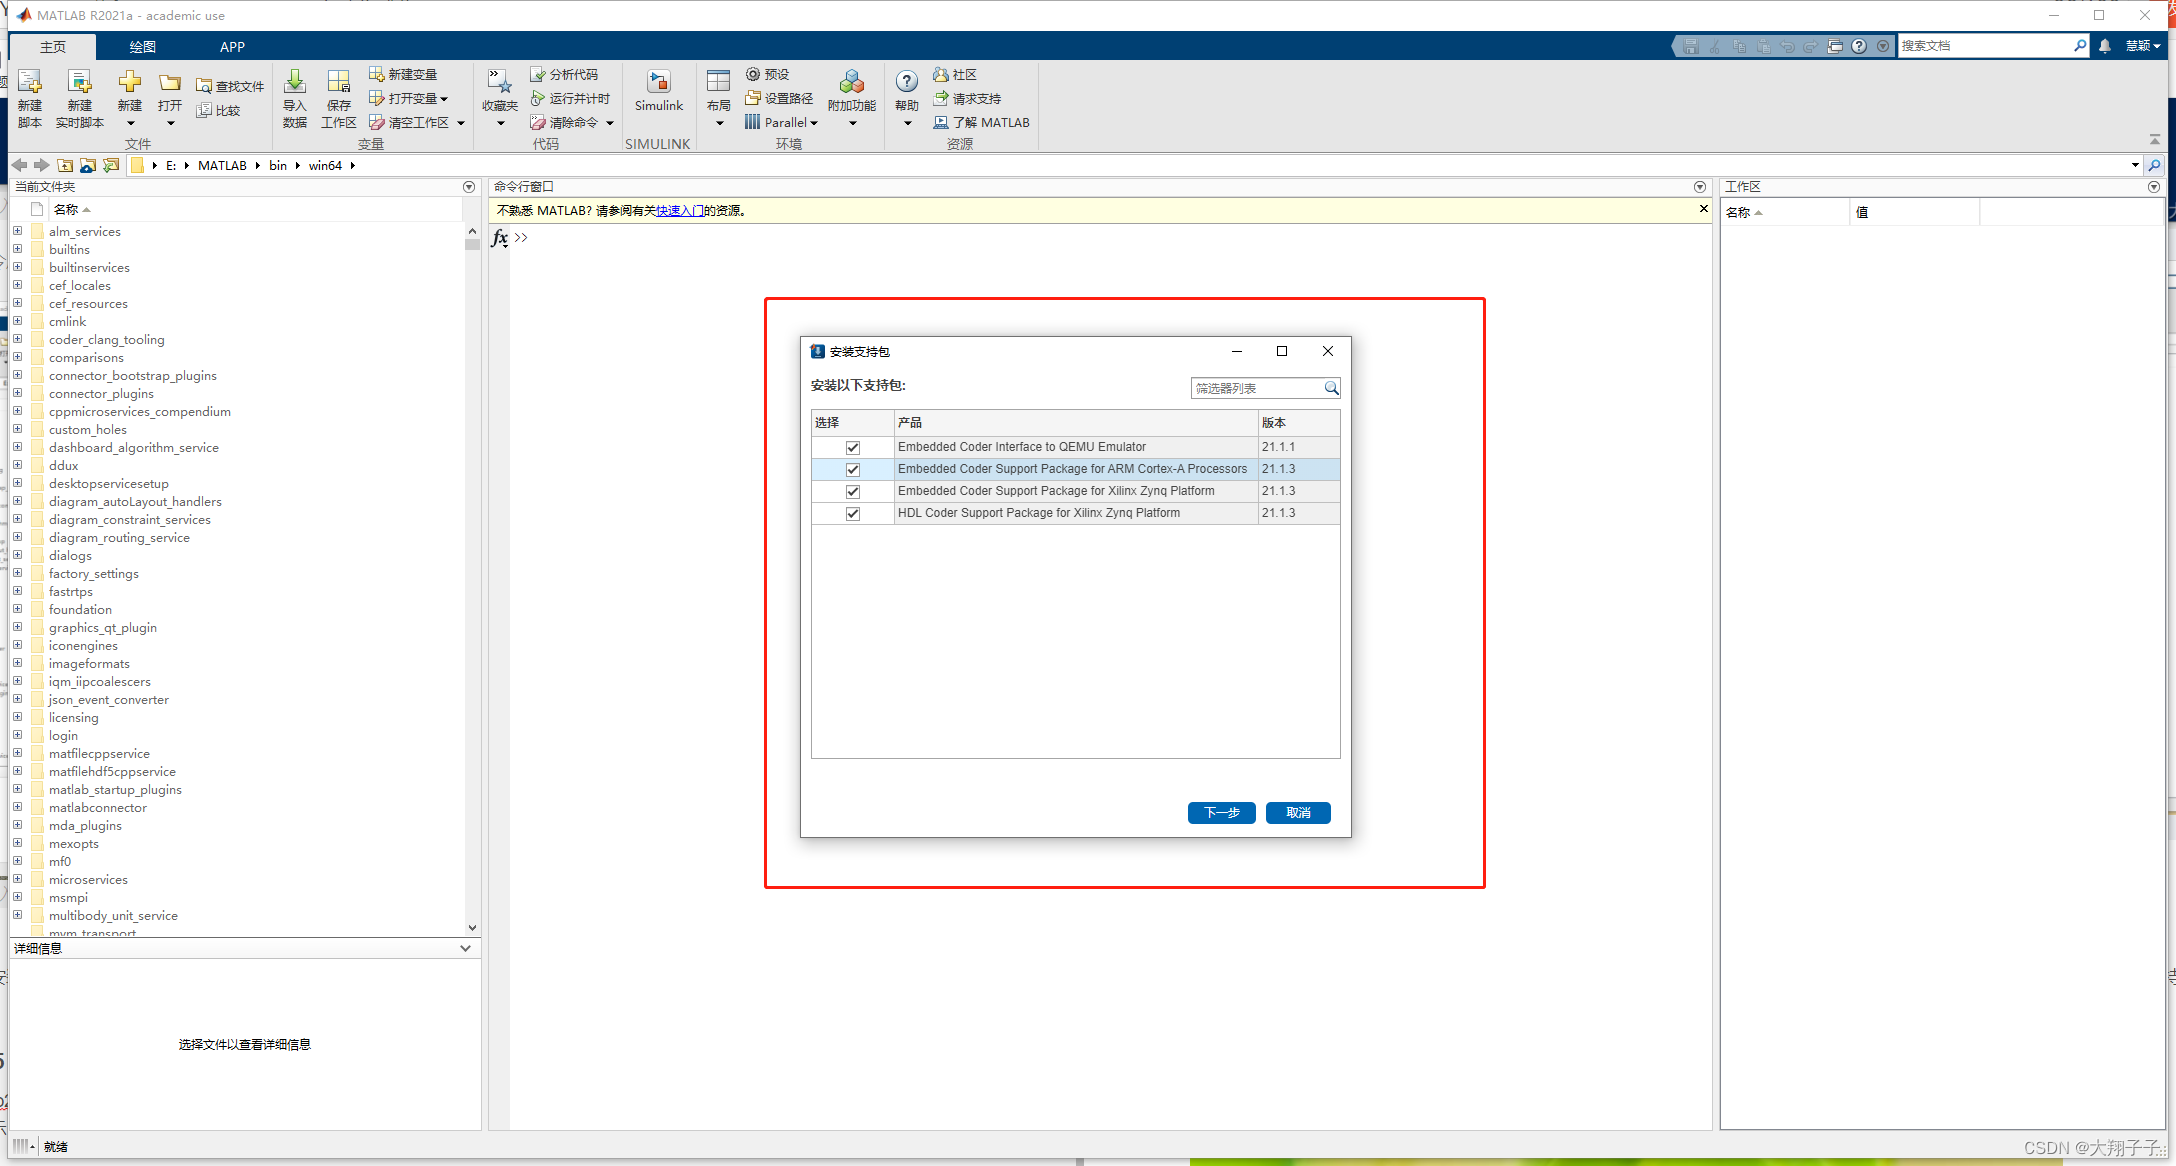Click the 导入数据 (Import Data) icon
Image resolution: width=2176 pixels, height=1166 pixels.
point(294,96)
